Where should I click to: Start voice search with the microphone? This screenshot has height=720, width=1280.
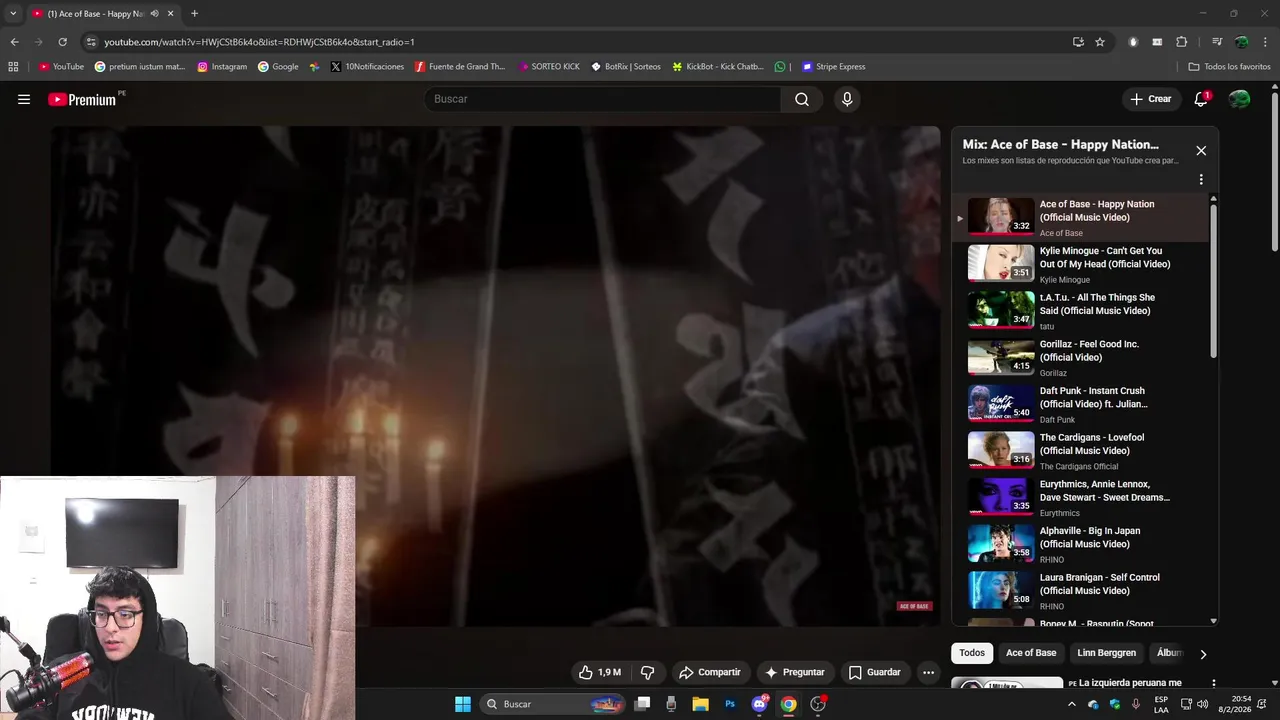(x=847, y=99)
